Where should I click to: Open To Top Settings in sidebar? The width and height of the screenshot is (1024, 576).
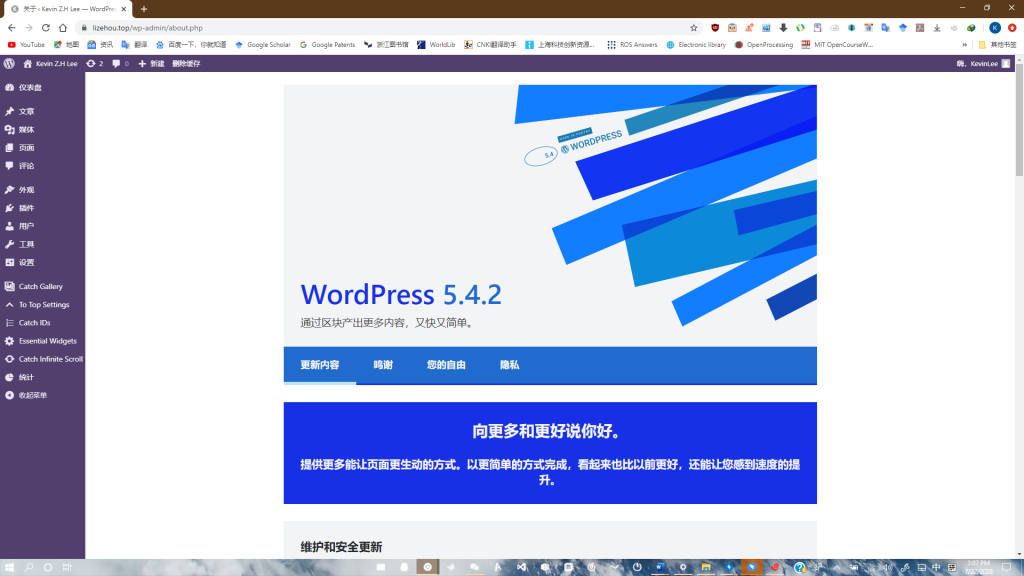(x=42, y=305)
